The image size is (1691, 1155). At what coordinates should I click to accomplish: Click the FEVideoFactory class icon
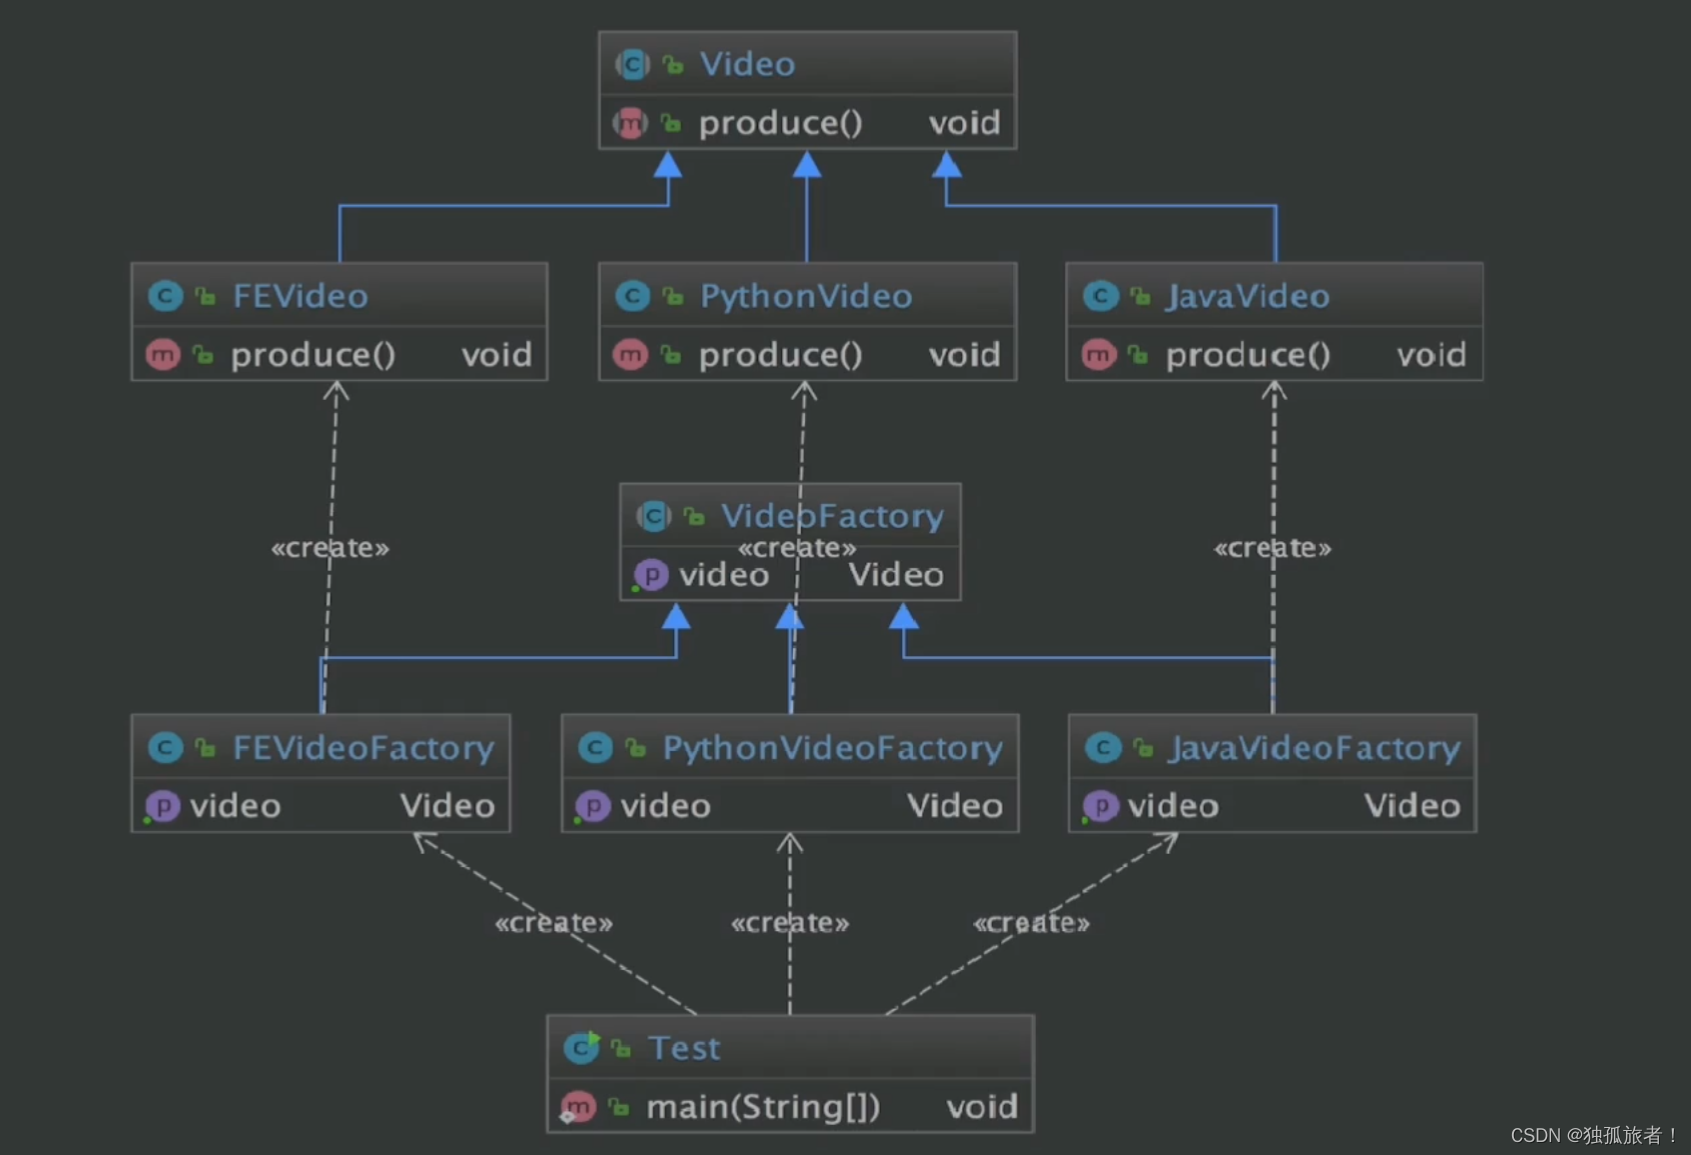coord(165,747)
